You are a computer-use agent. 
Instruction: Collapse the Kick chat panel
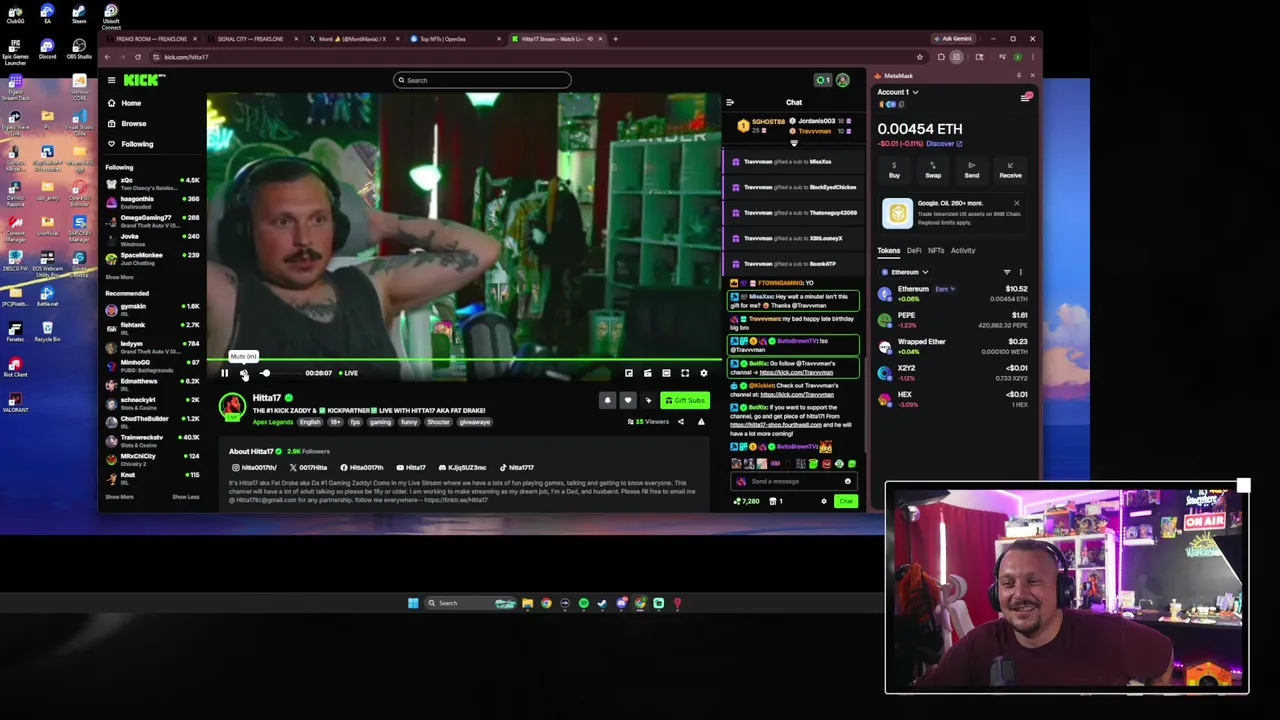730,102
